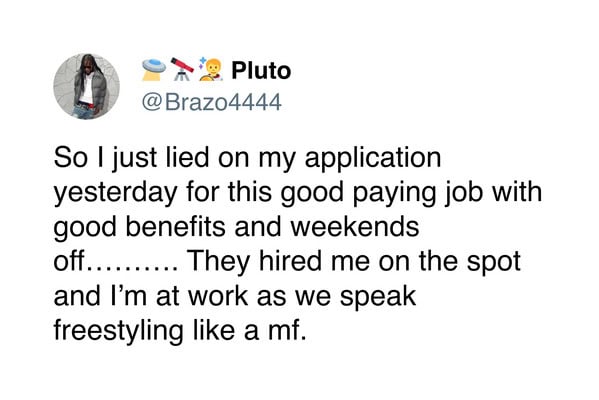Open the Pluto display name

point(261,71)
